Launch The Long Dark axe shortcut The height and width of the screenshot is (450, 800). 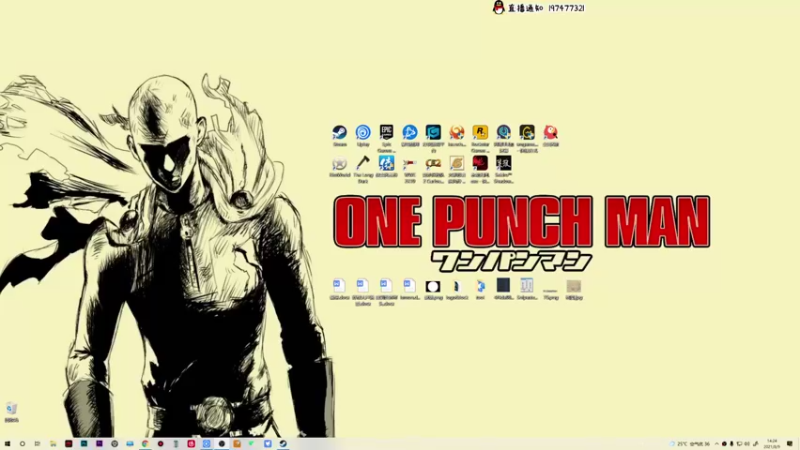[363, 169]
